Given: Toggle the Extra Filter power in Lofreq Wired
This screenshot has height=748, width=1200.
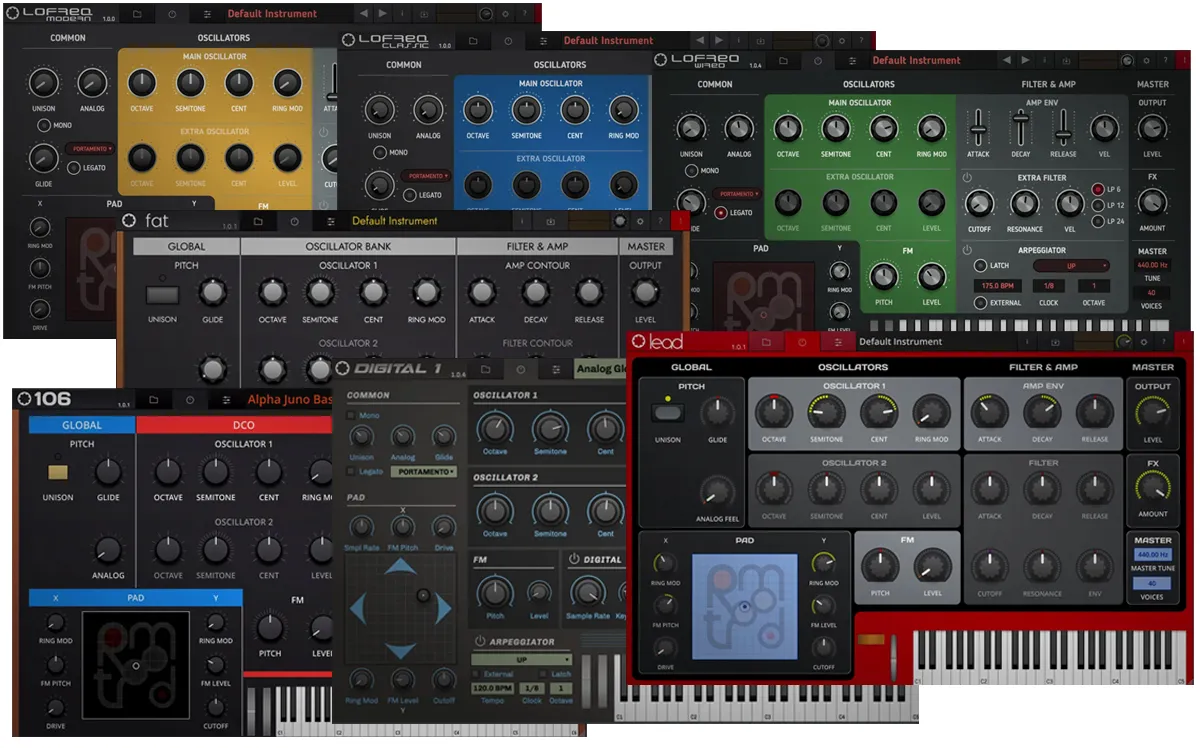Looking at the screenshot, I should (967, 178).
